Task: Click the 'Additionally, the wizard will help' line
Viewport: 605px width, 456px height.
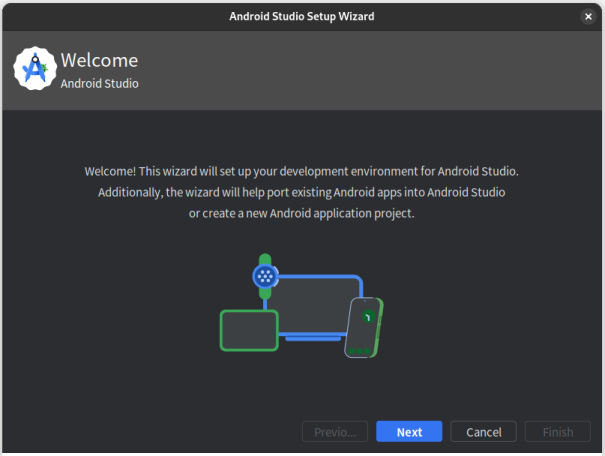Action: point(301,192)
